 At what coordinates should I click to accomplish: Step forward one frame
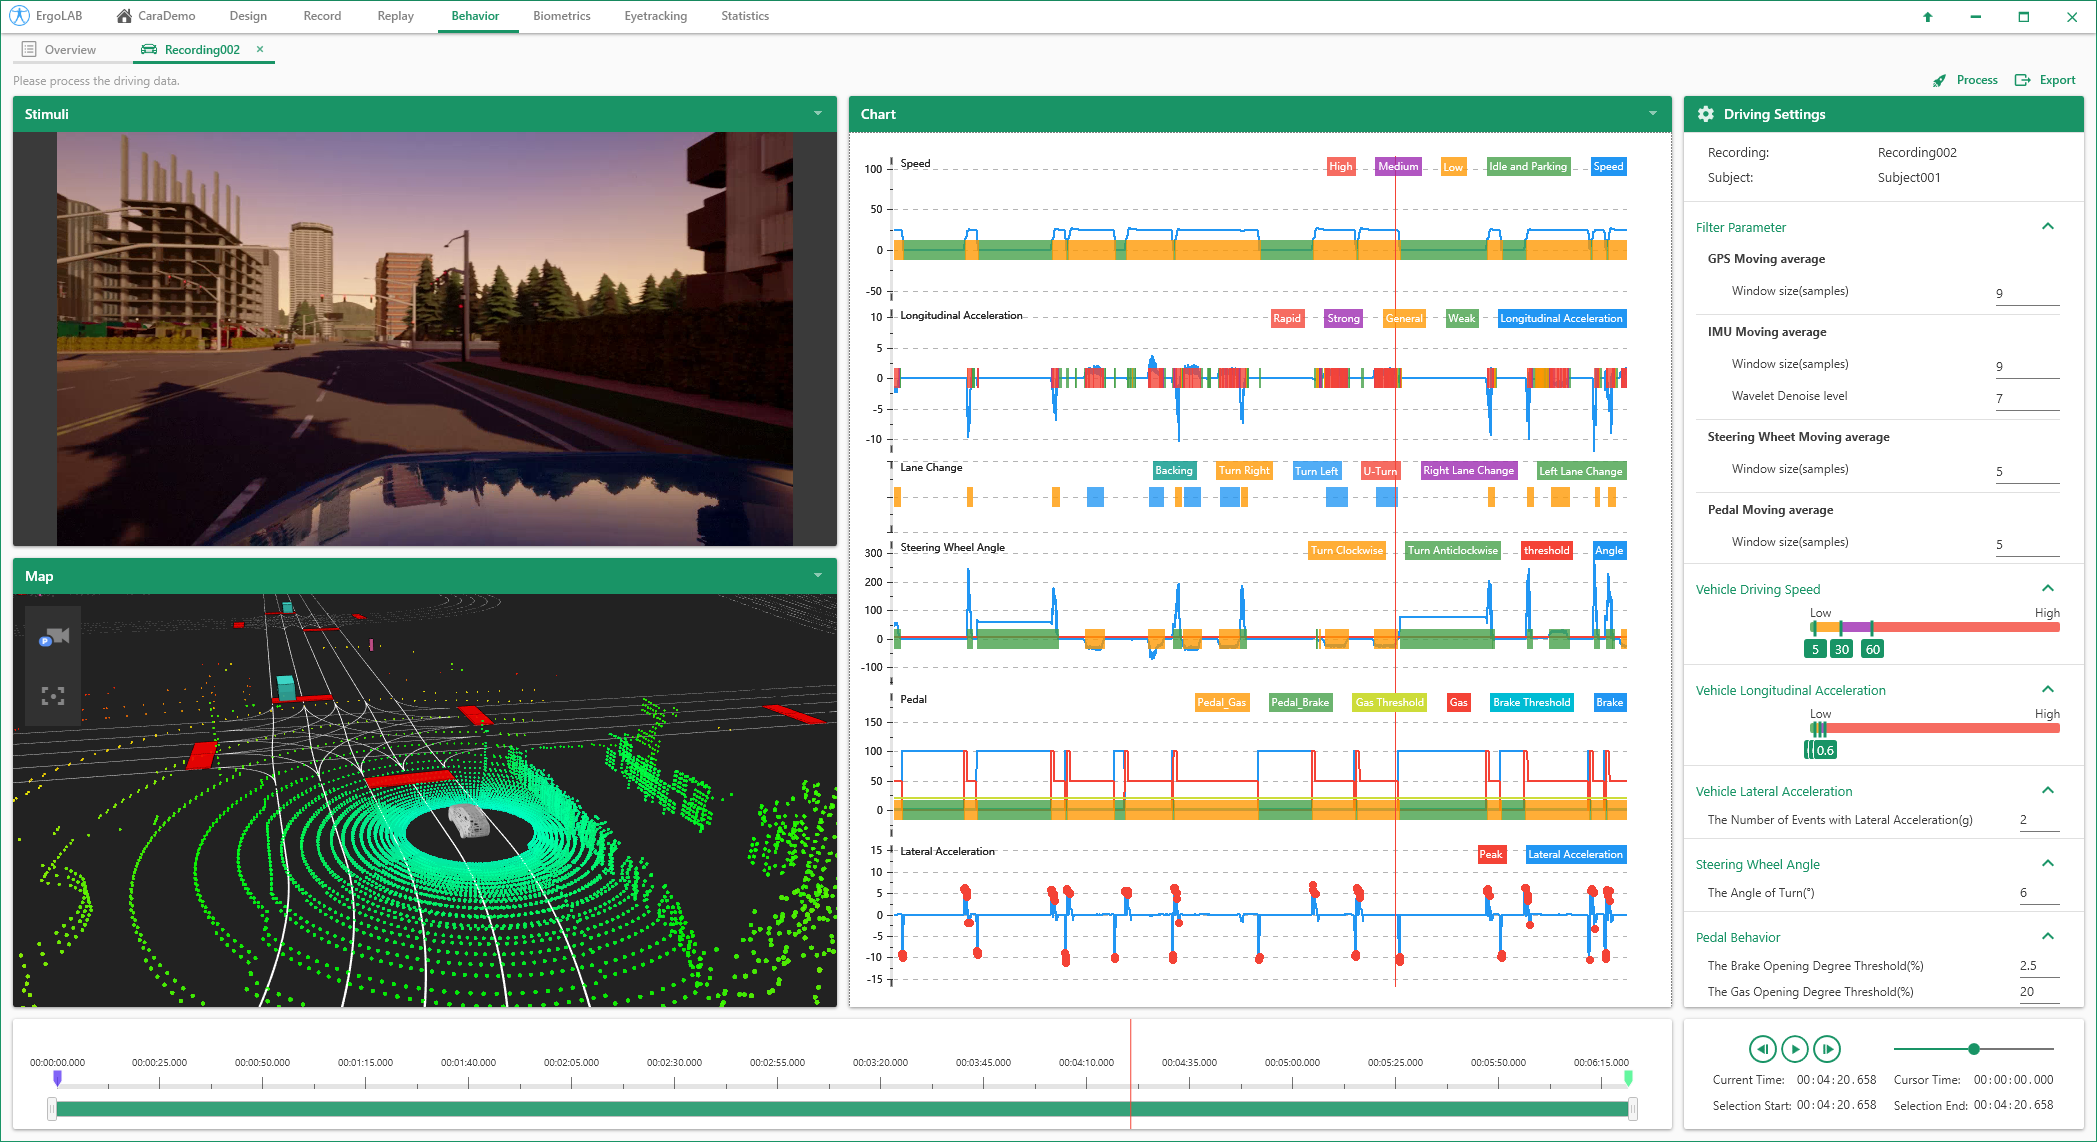click(1827, 1049)
